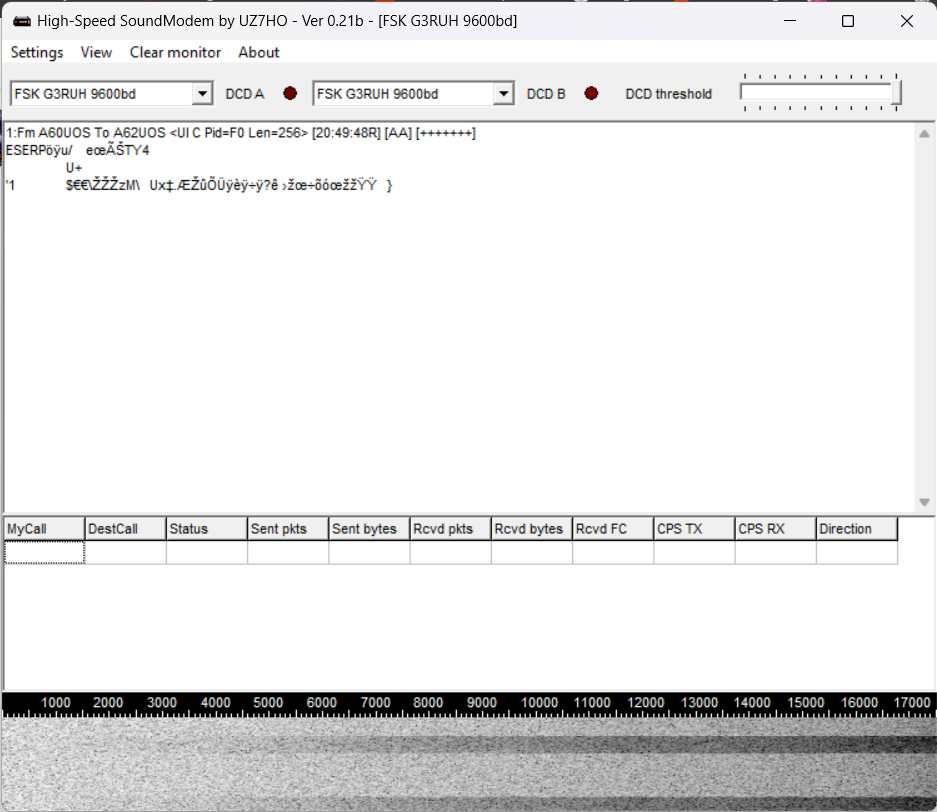Click 'FSK G3RUH 9600bd' text in channel A combo
Viewport: 937px width, 812px height.
coord(75,94)
